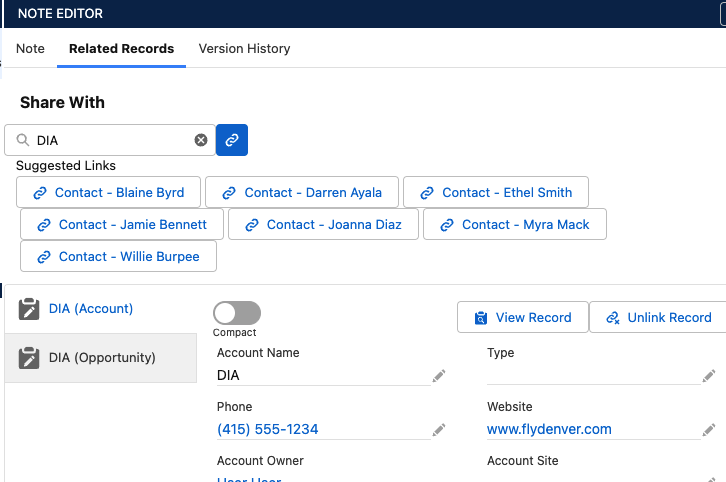Click the link icon for Ethel Smith
The height and width of the screenshot is (482, 726).
coord(427,193)
